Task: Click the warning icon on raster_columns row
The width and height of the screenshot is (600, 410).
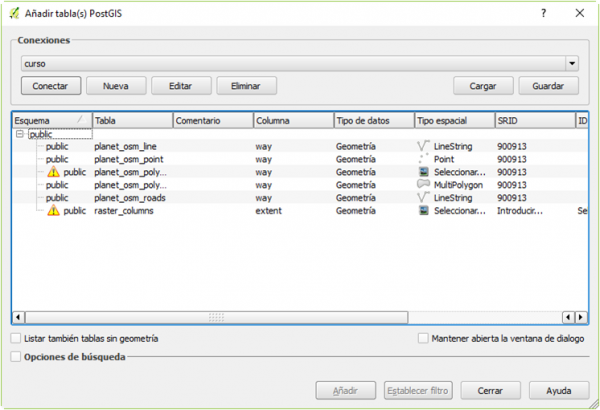Action: tap(53, 211)
